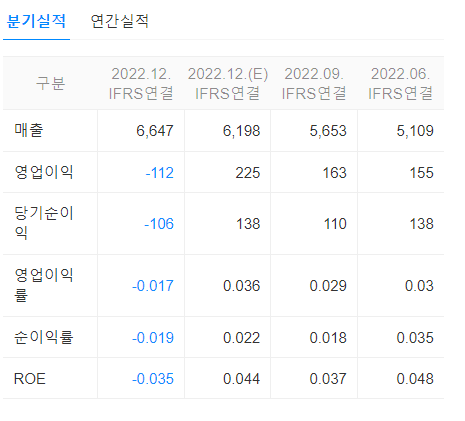Select the 0.044 ROE value
465x421 pixels.
click(241, 379)
